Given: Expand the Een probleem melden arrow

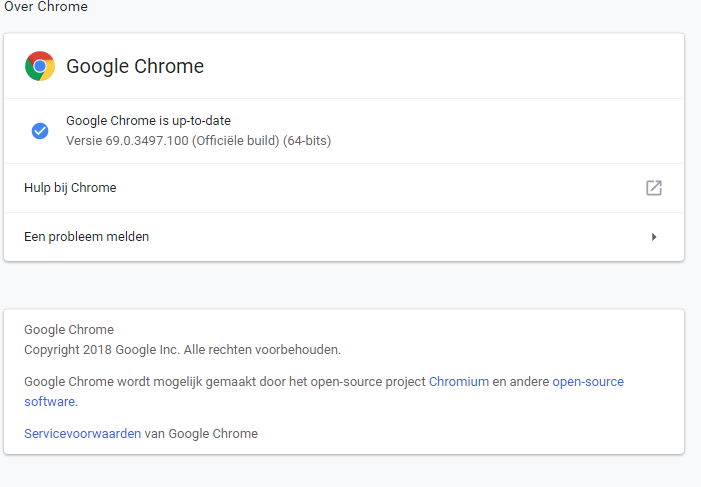Looking at the screenshot, I should [654, 237].
